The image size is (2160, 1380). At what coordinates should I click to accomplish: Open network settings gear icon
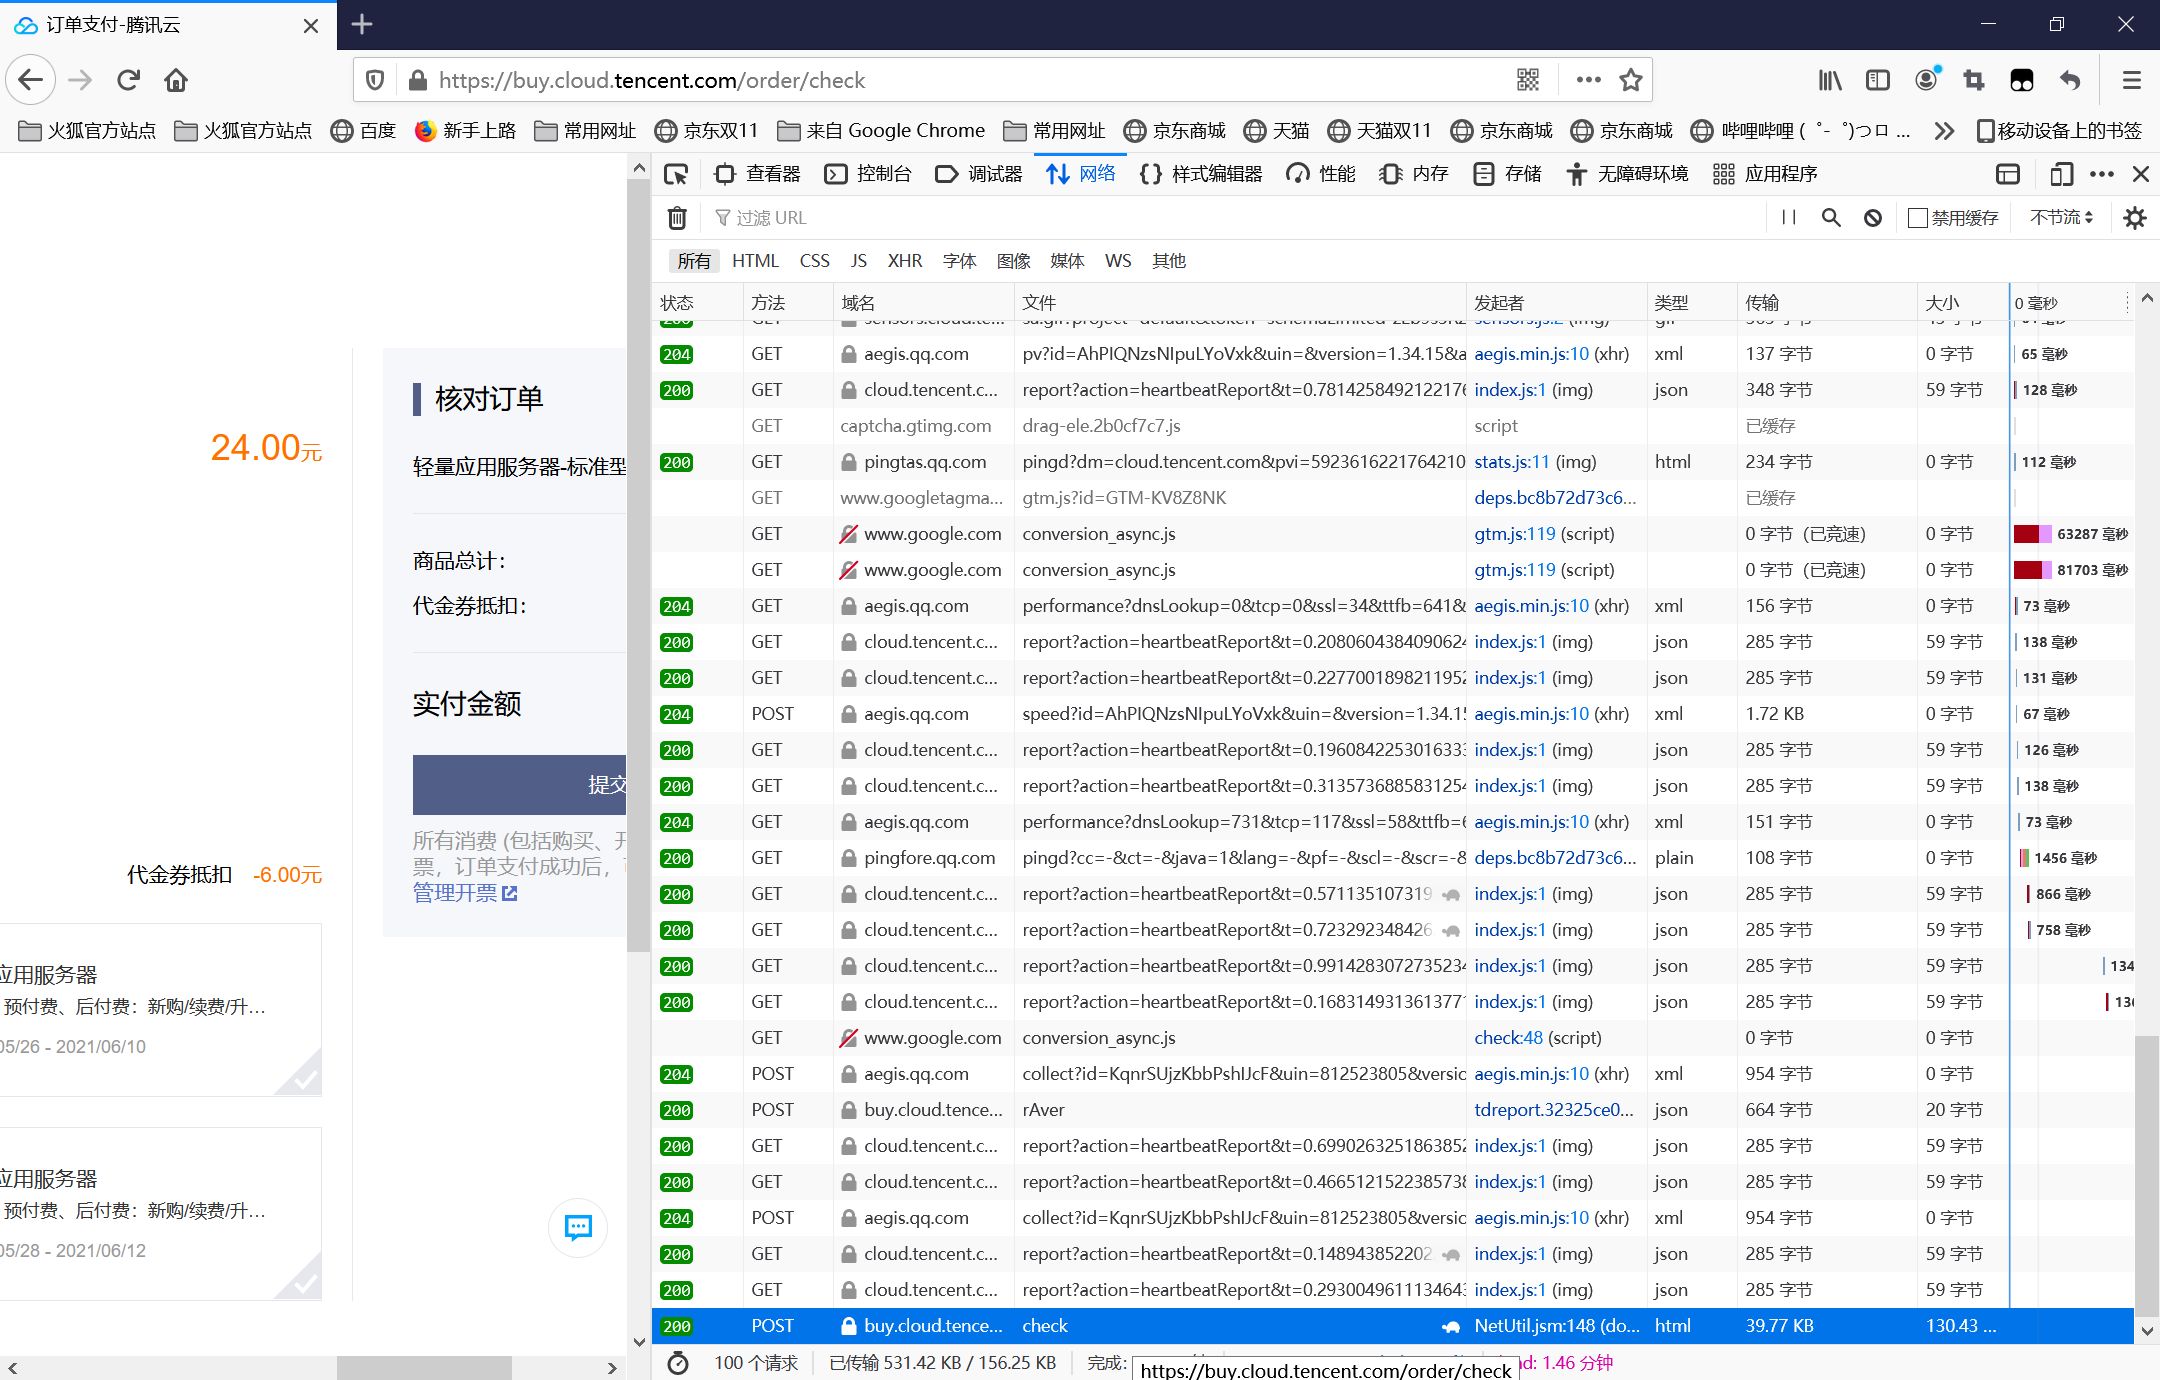(2135, 217)
